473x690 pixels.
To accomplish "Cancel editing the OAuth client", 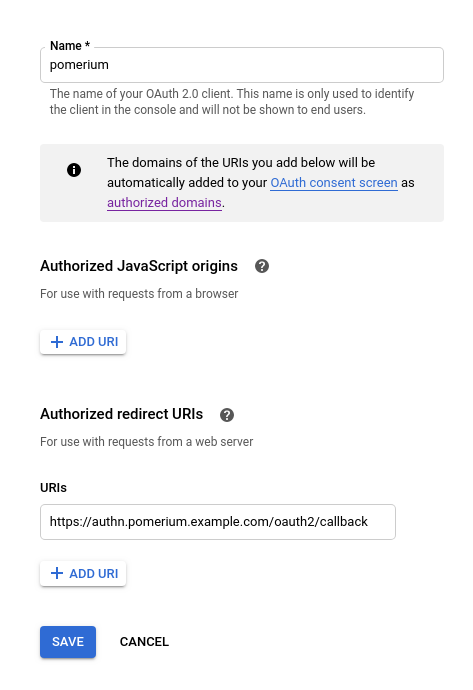I will [144, 642].
